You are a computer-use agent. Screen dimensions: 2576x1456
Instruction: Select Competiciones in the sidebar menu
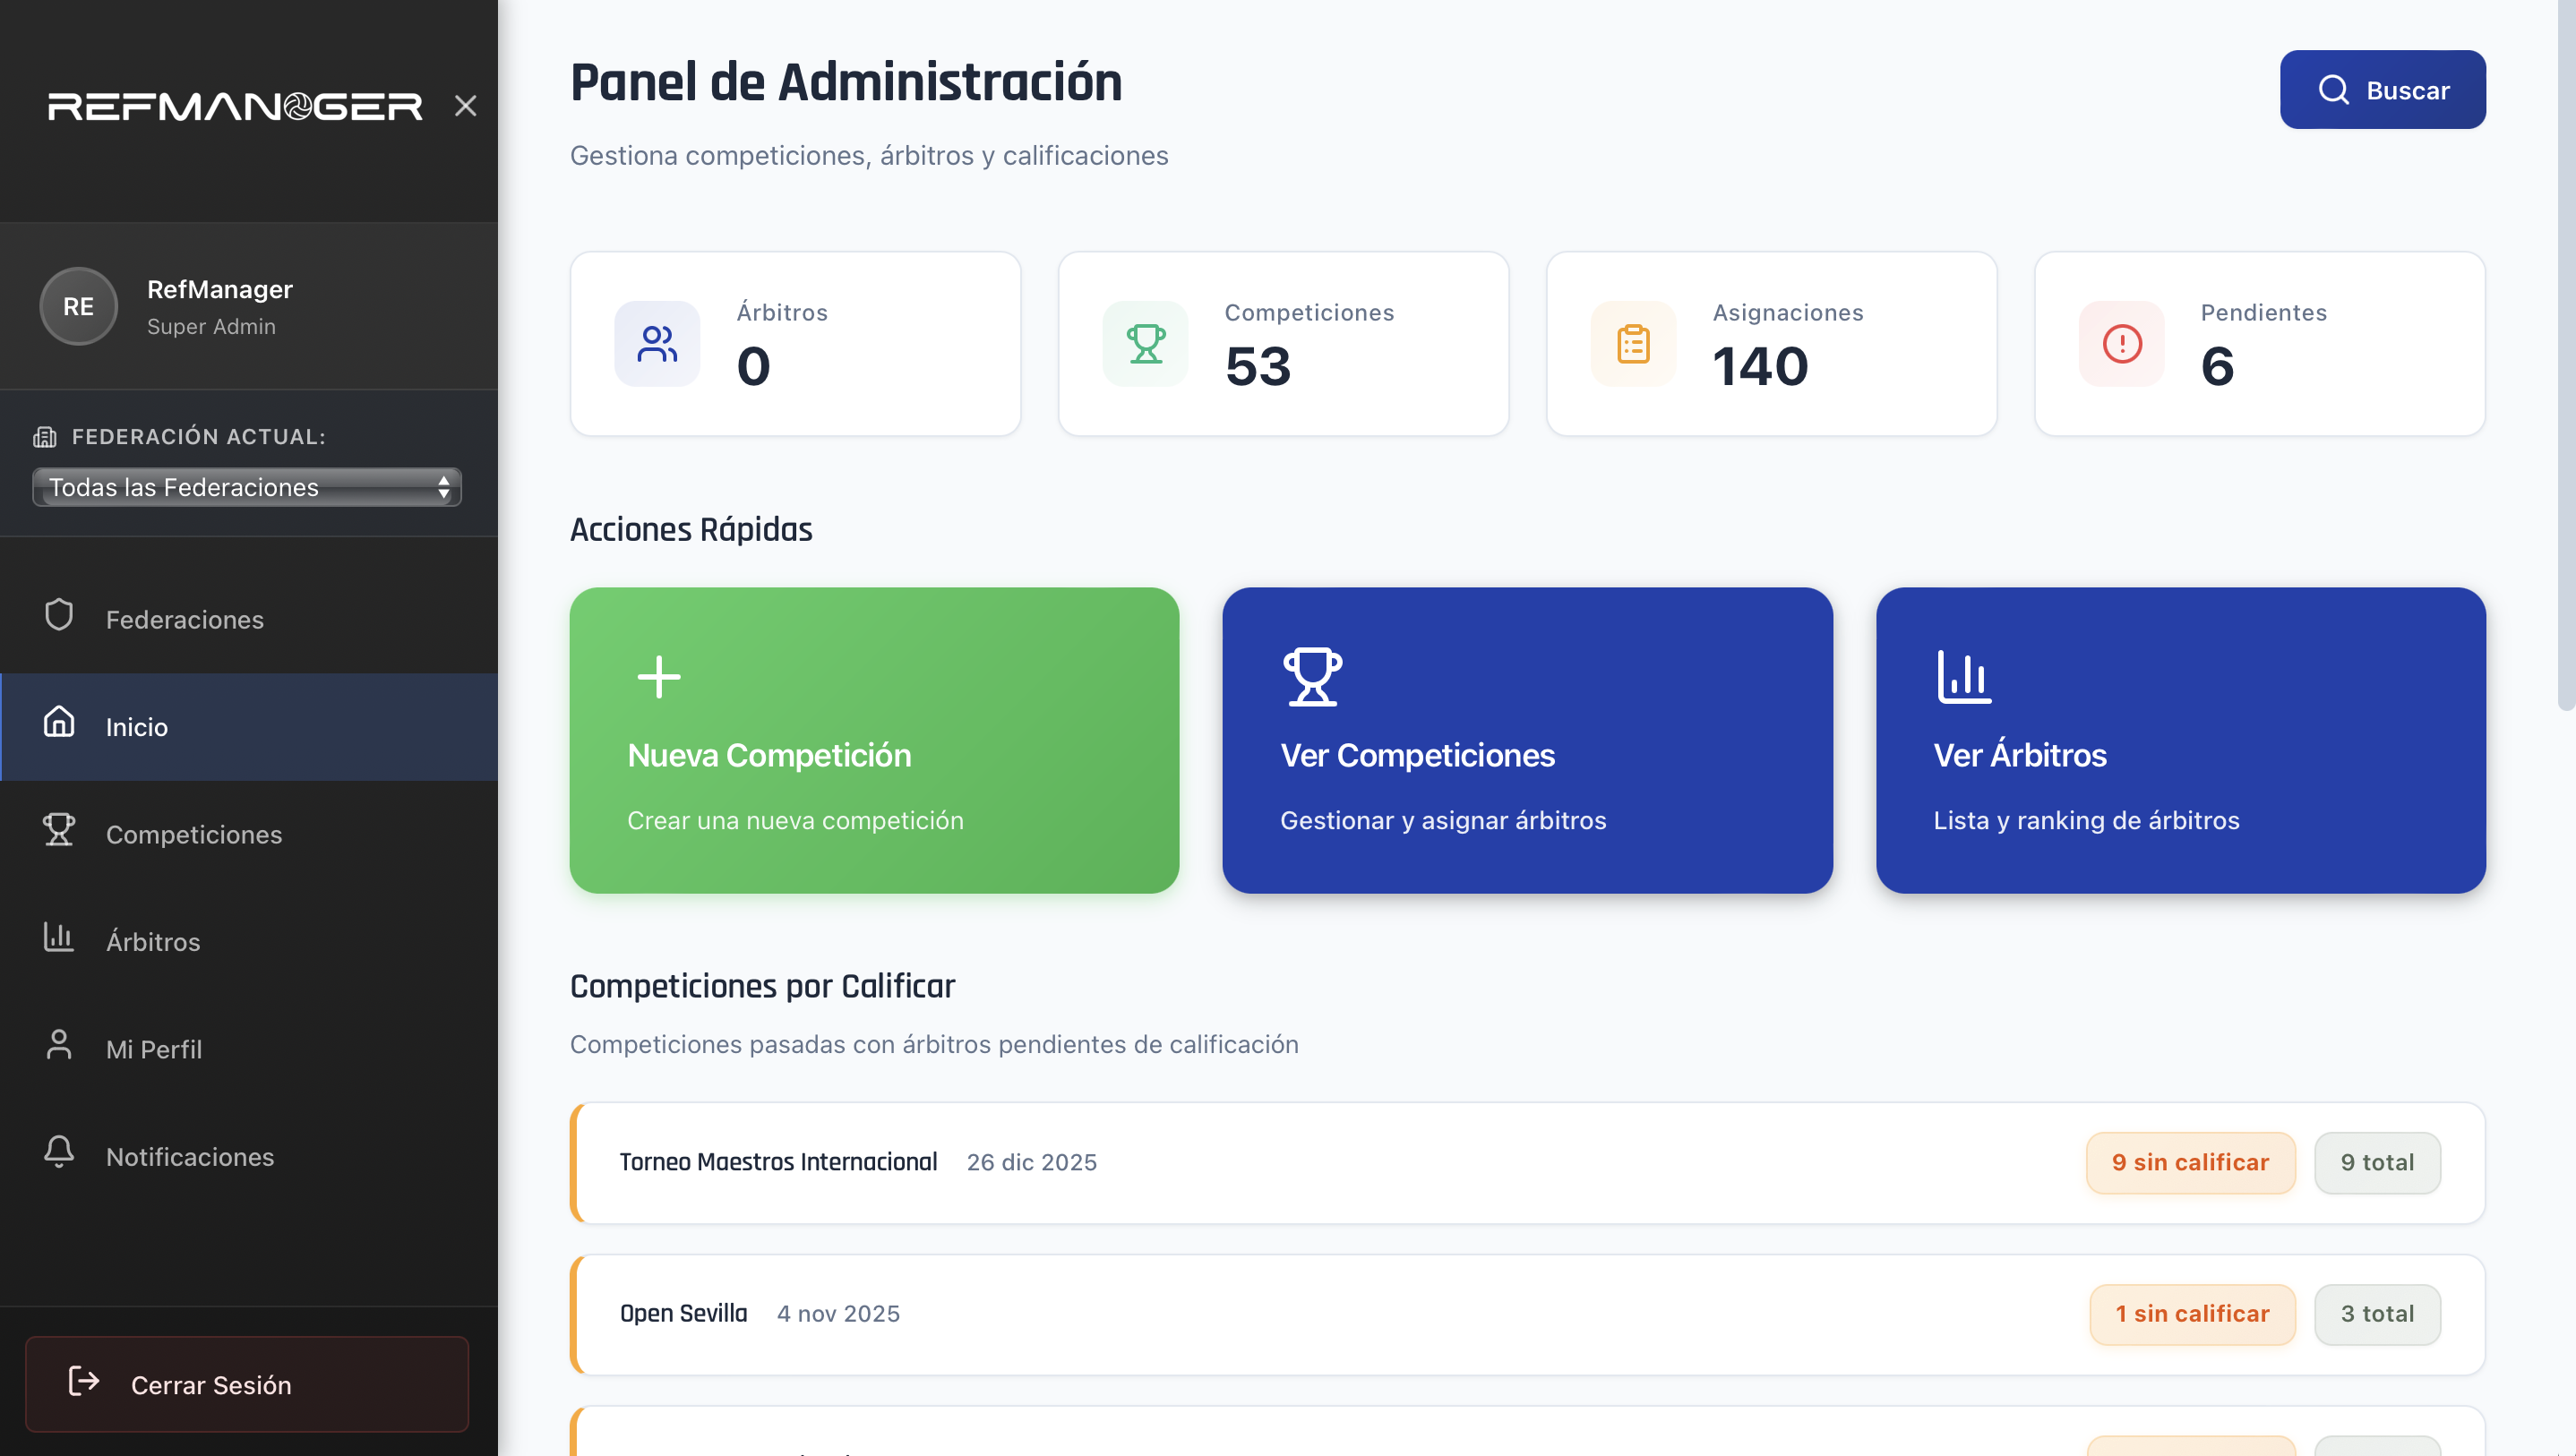[194, 834]
